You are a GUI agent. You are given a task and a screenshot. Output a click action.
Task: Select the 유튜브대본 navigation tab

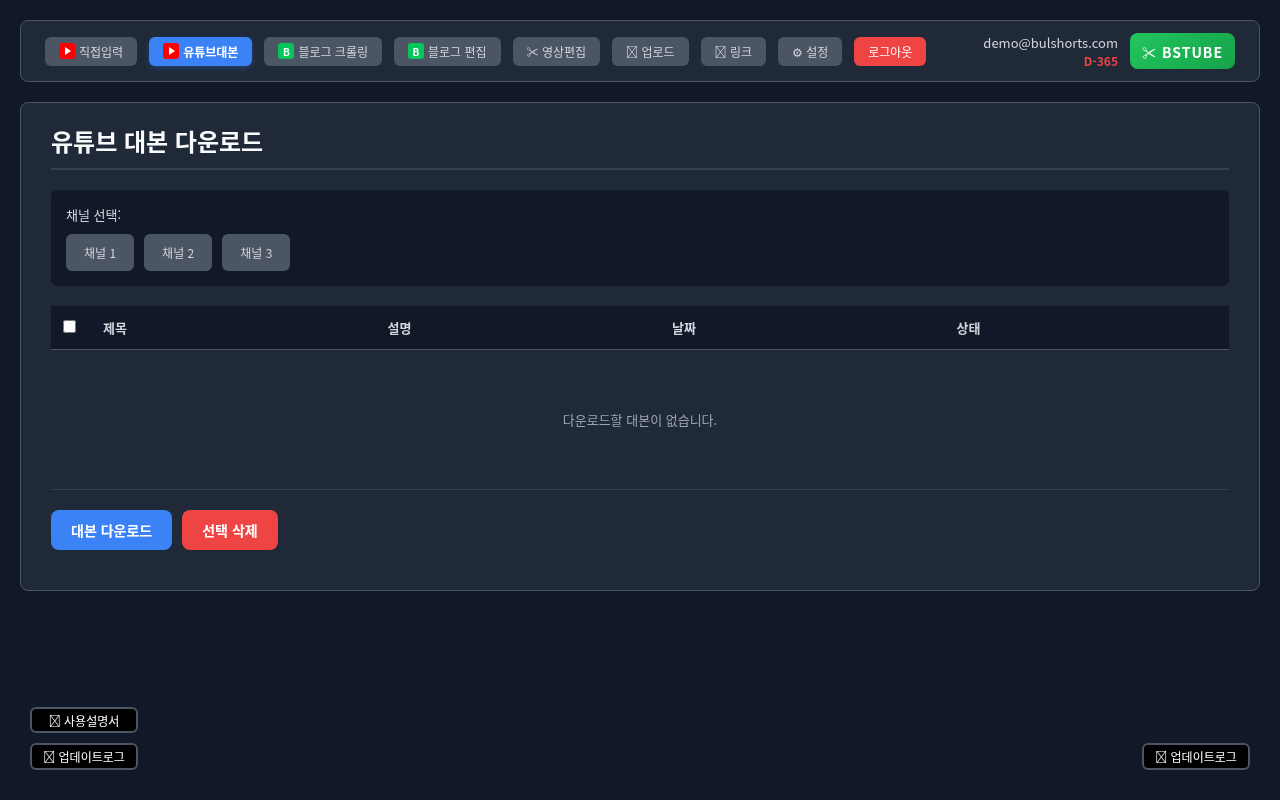tap(200, 52)
